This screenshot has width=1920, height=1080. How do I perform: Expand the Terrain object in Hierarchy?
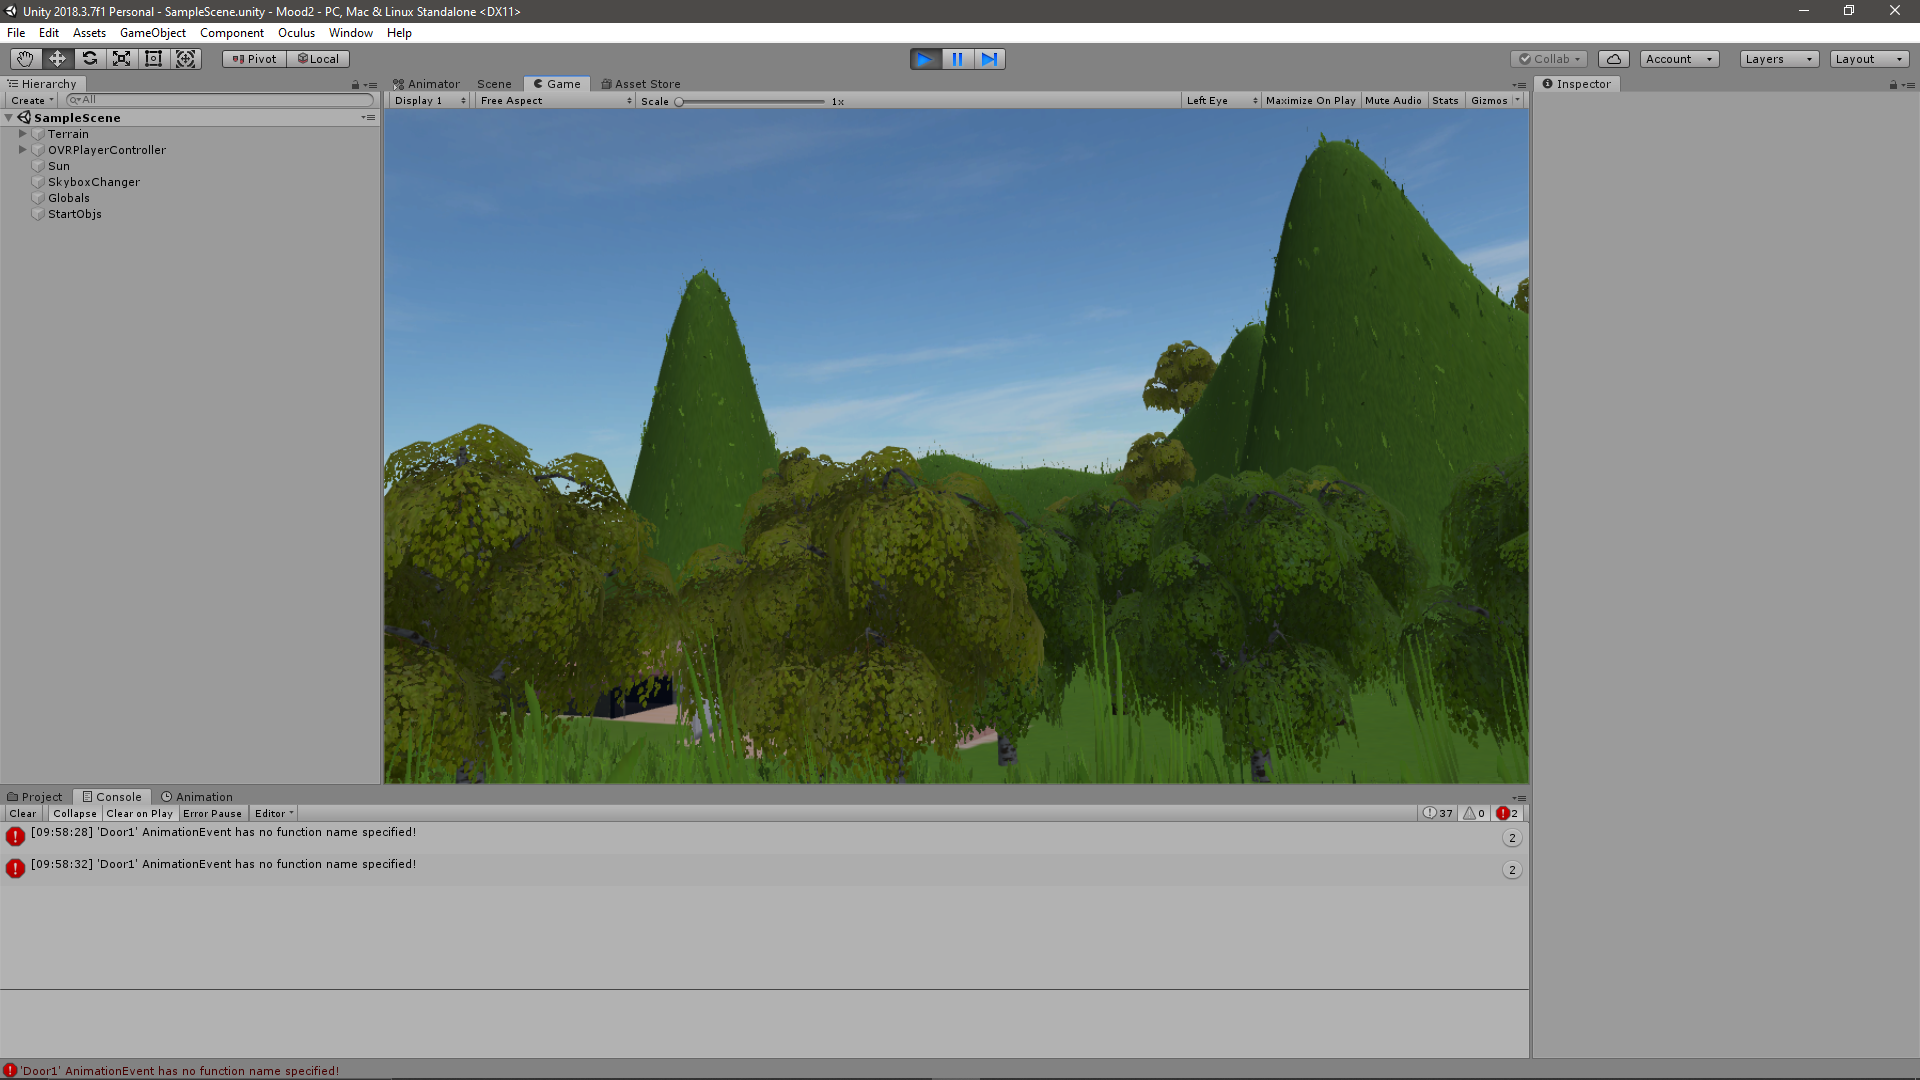pos(22,134)
